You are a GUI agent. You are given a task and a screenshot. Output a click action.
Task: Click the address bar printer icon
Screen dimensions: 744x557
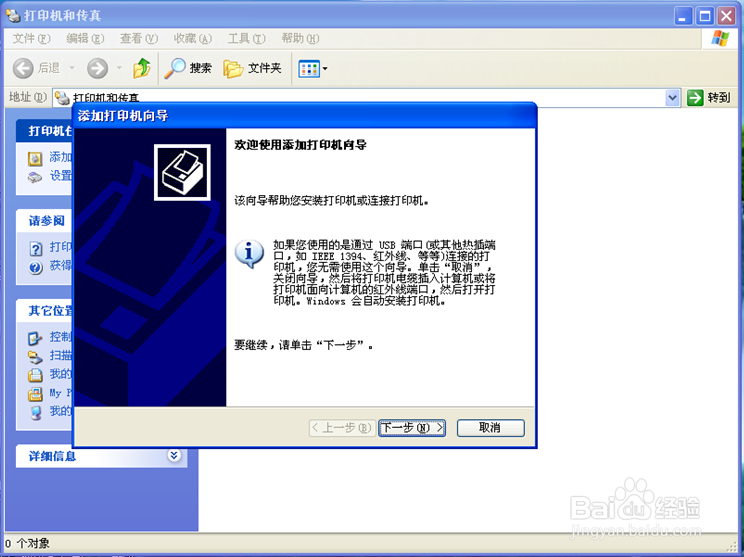tap(62, 98)
